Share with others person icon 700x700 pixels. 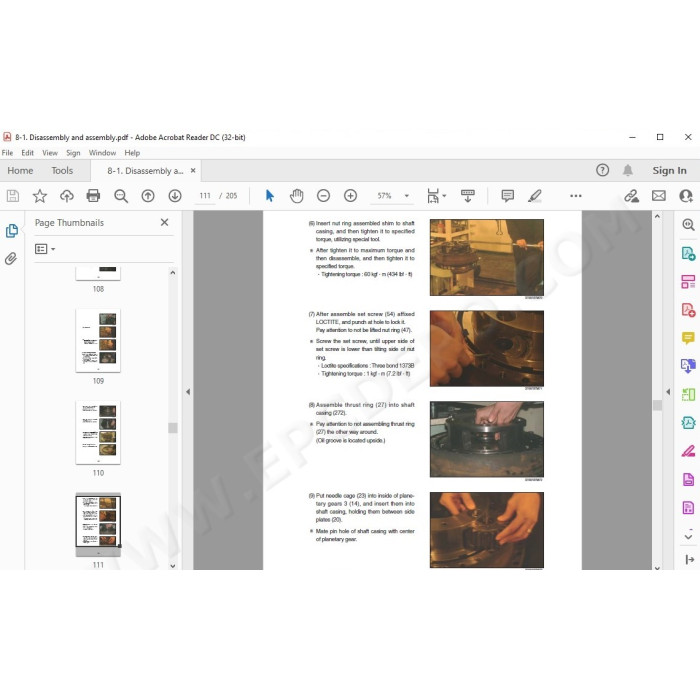(686, 196)
